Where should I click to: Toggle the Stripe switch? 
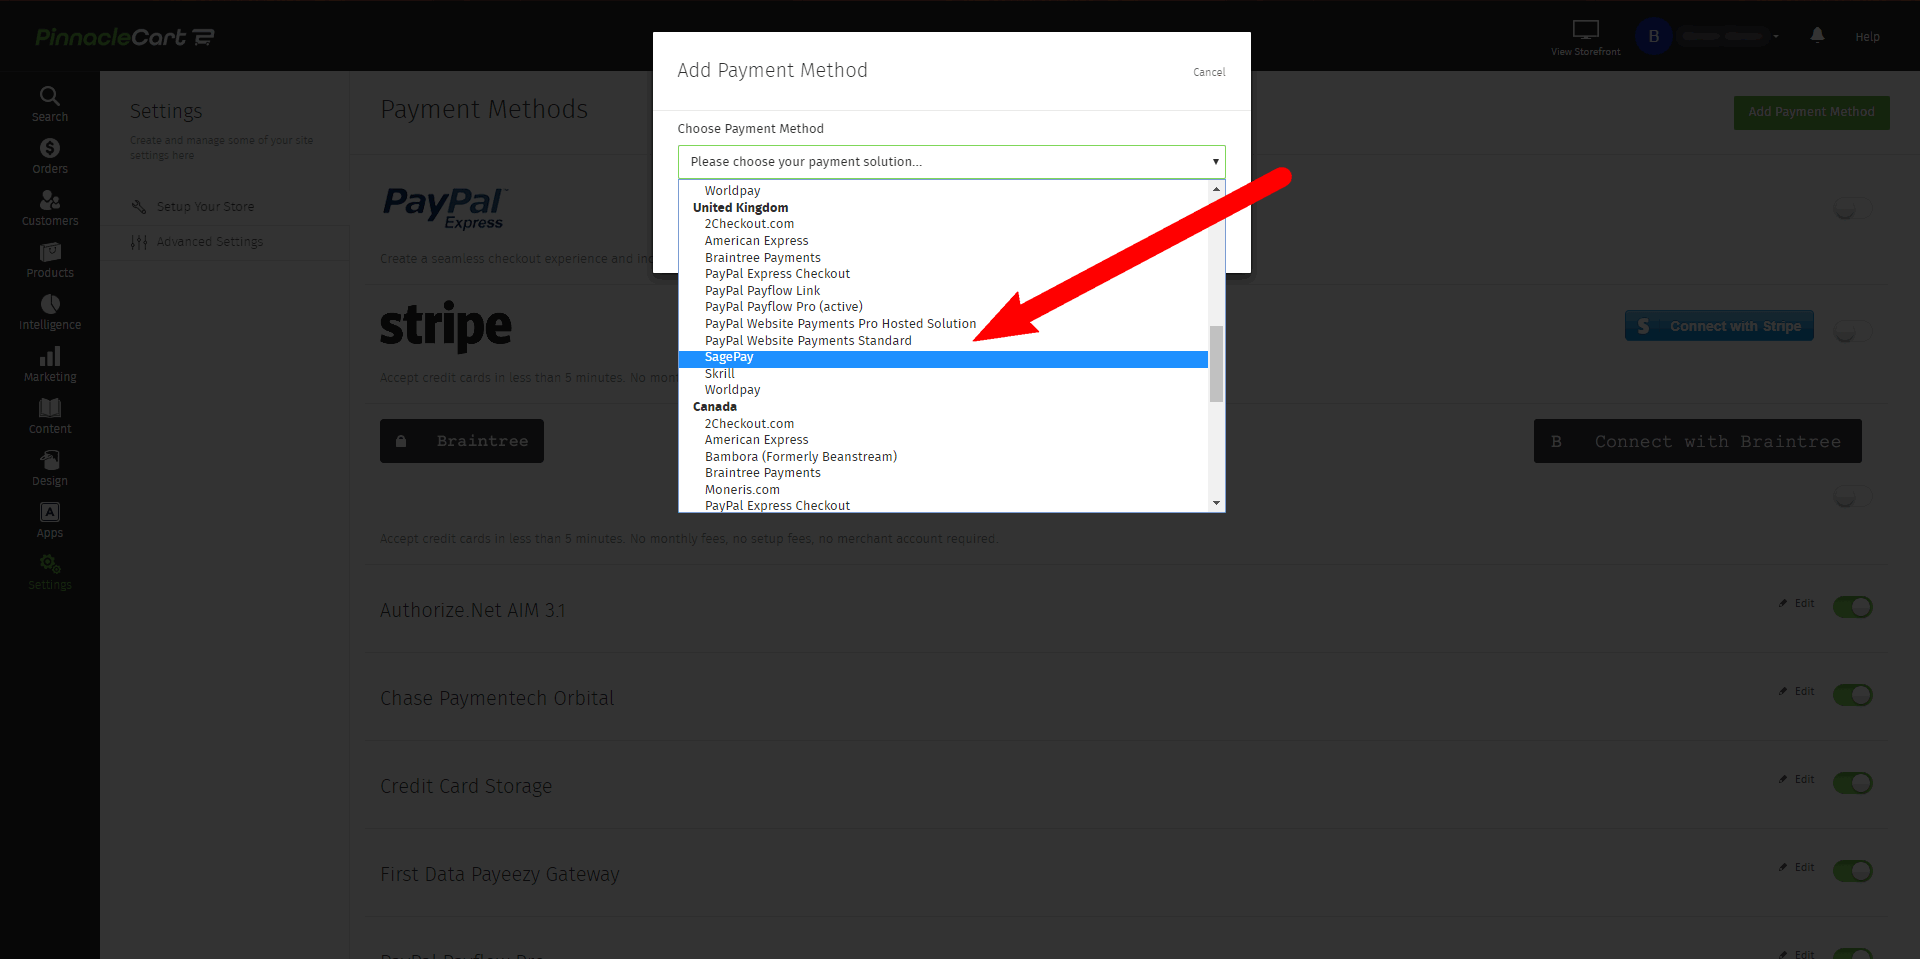[x=1853, y=332]
